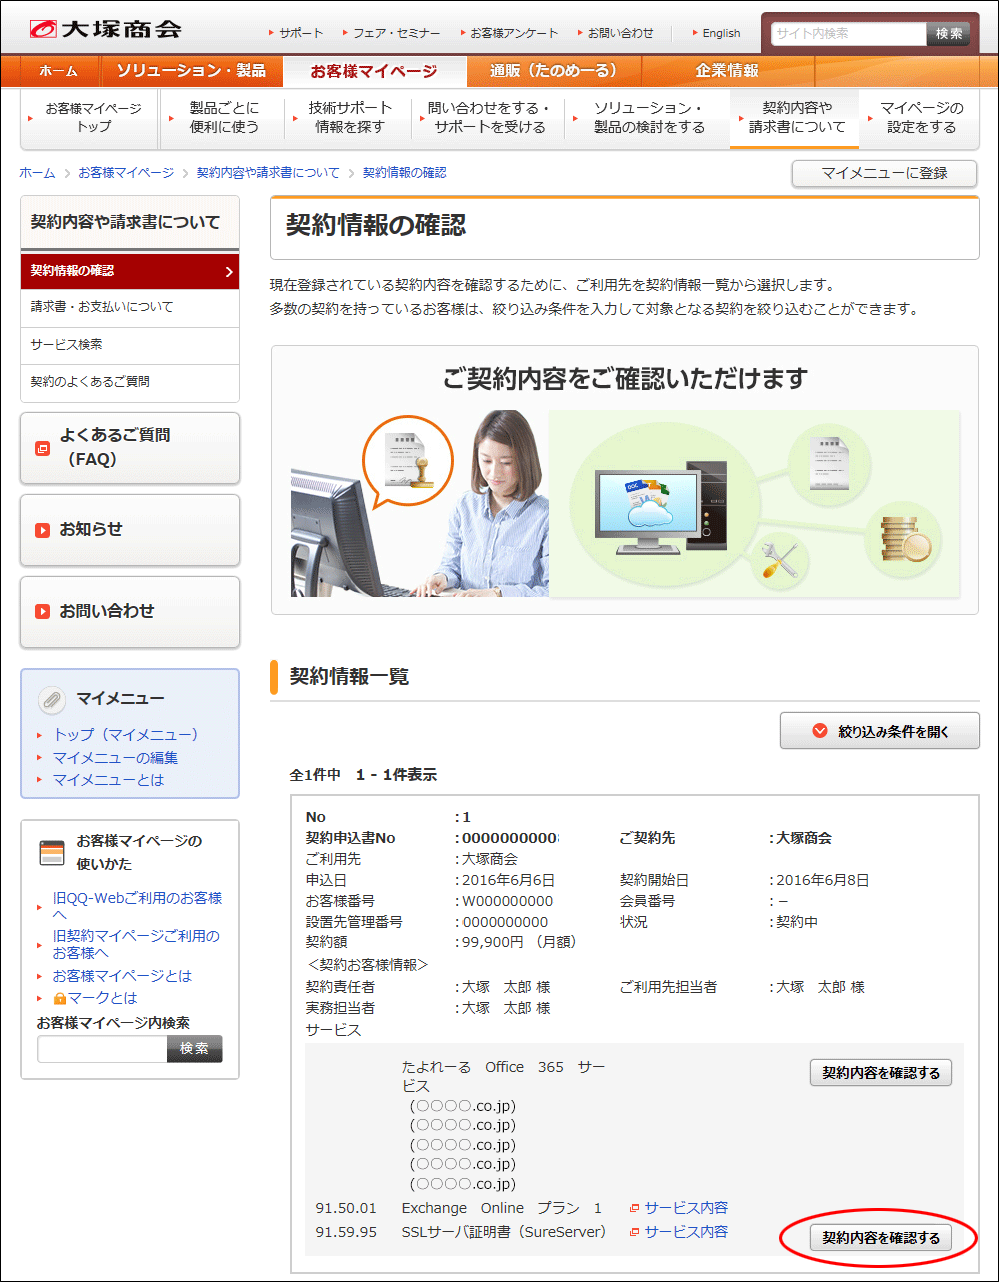Open 技術サポート情報を探す submenu item

click(x=348, y=118)
